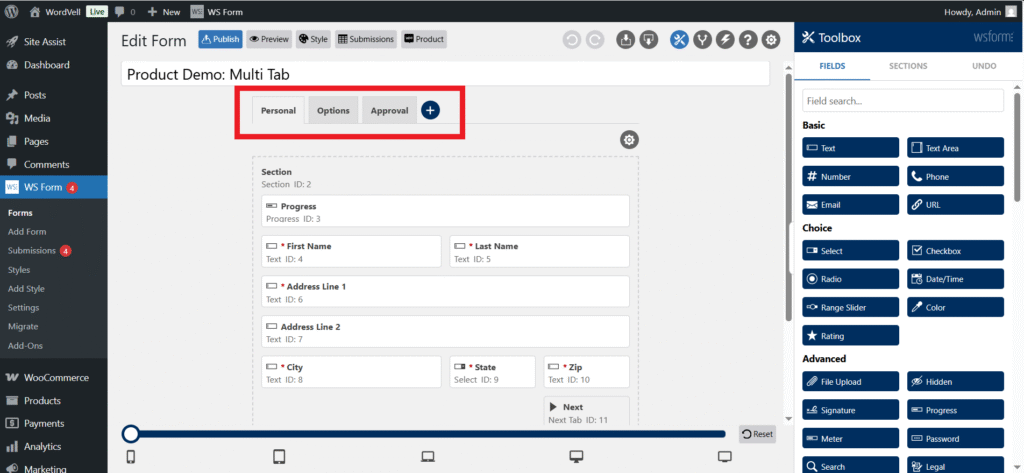Focus the Field search input box
The image size is (1024, 473).
(x=902, y=101)
